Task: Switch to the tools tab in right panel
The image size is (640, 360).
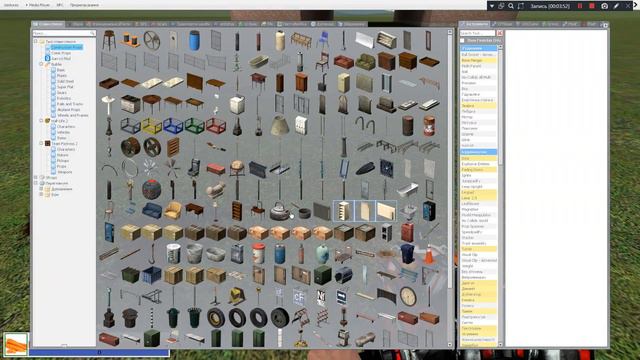Action: point(474,24)
